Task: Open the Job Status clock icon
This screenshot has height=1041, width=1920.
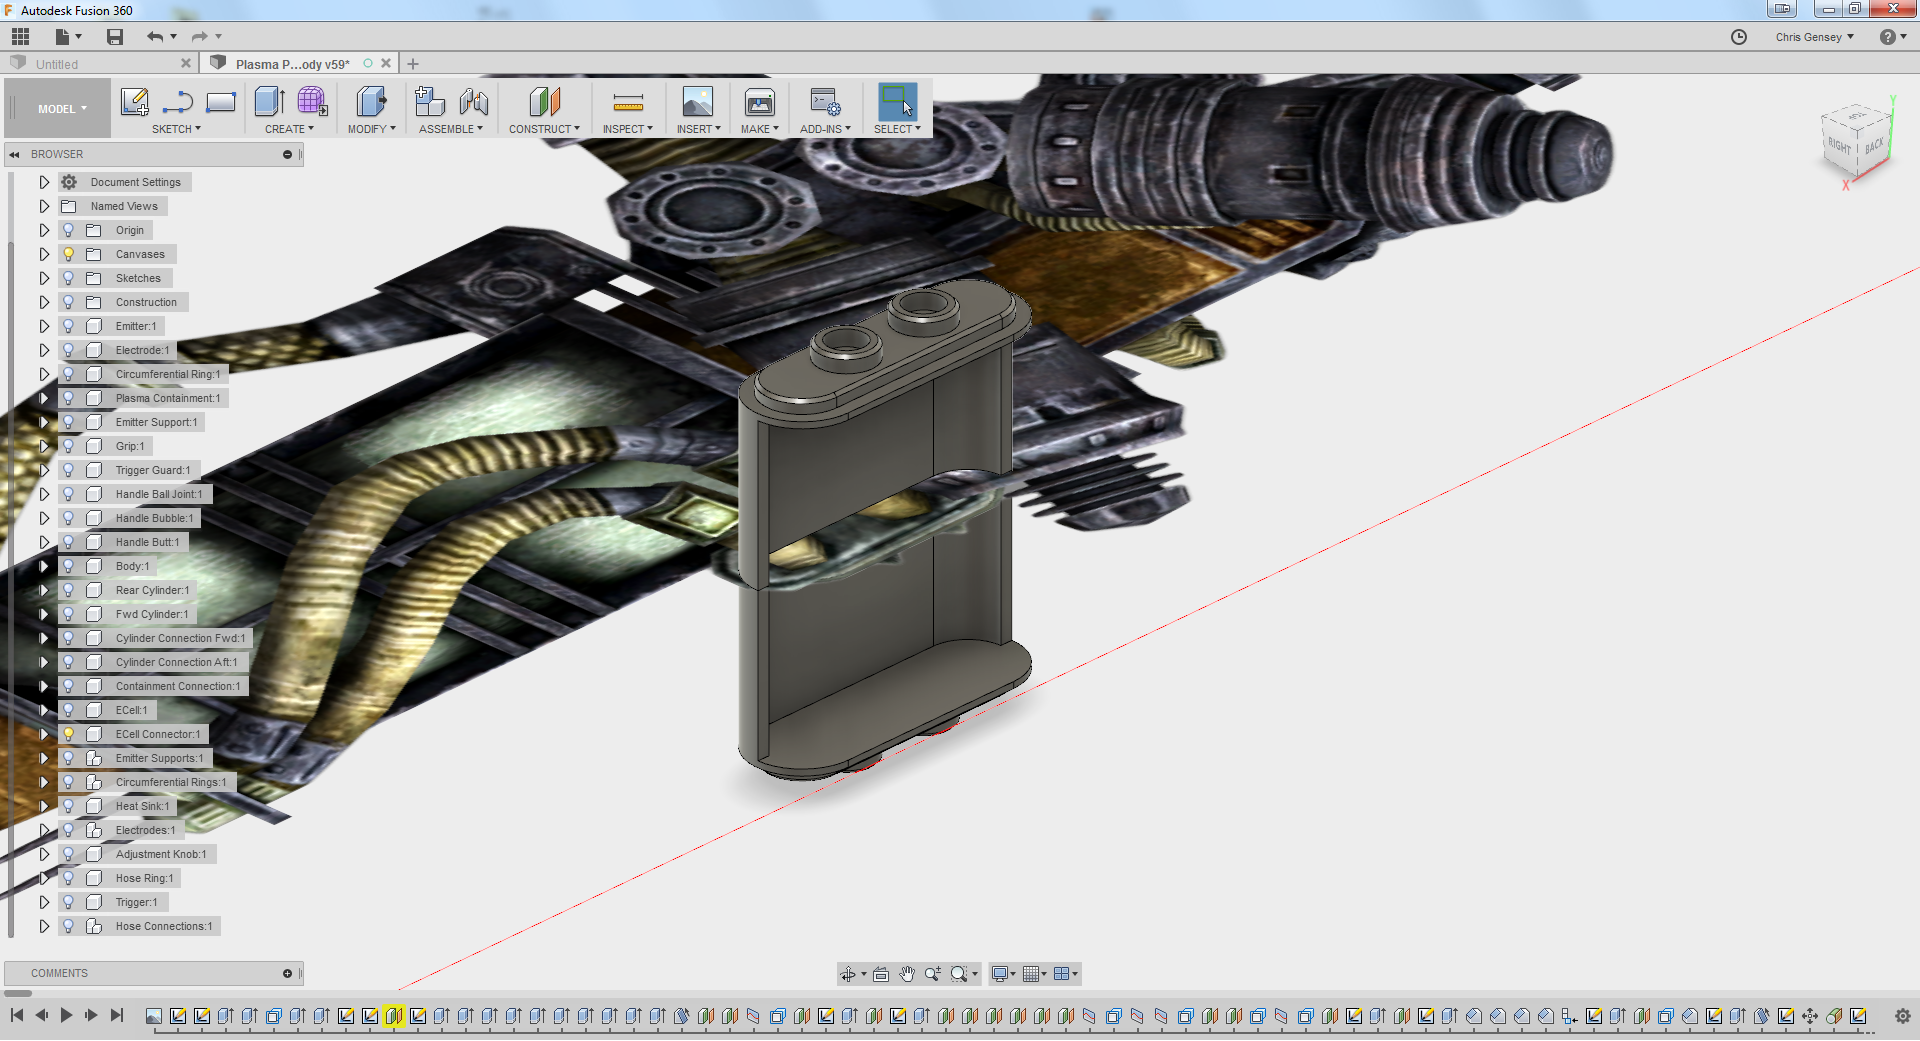Action: coord(1739,37)
